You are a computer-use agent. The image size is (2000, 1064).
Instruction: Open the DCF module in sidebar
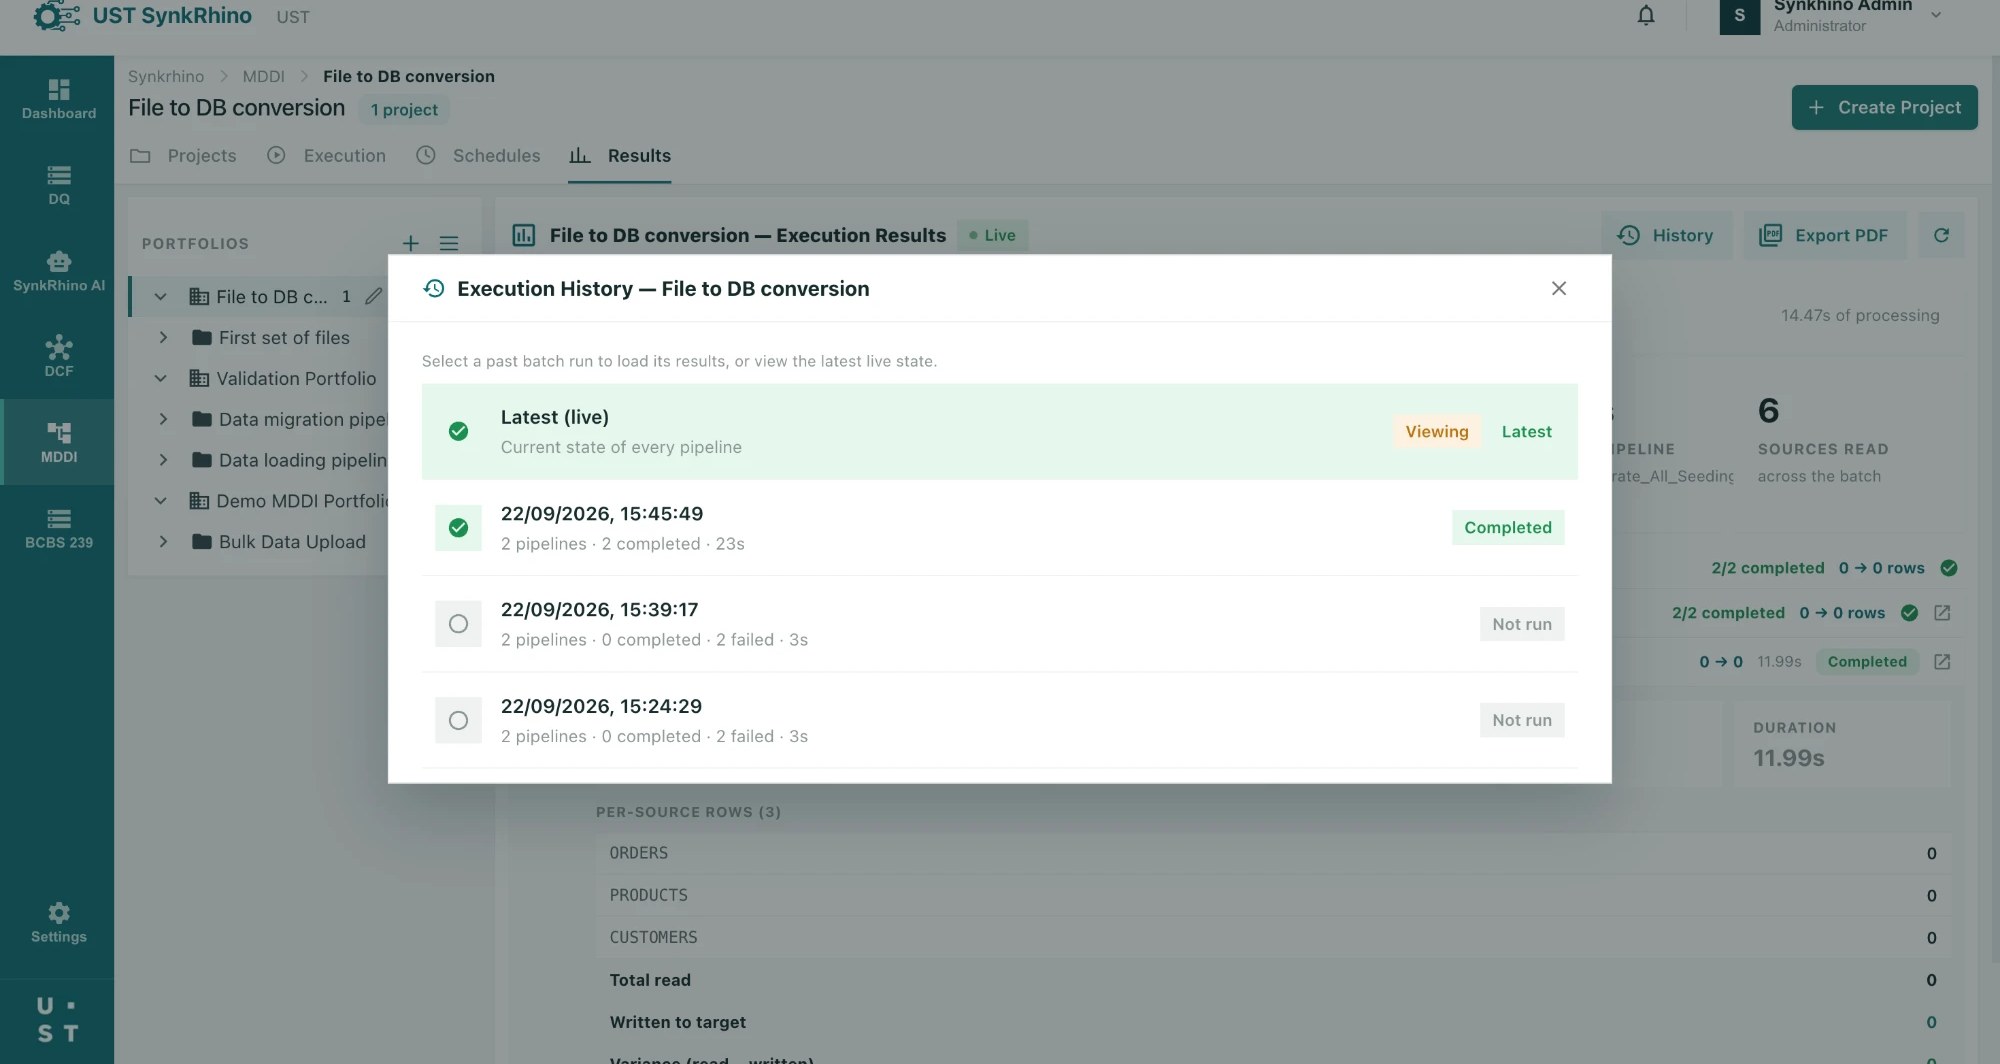[x=58, y=357]
